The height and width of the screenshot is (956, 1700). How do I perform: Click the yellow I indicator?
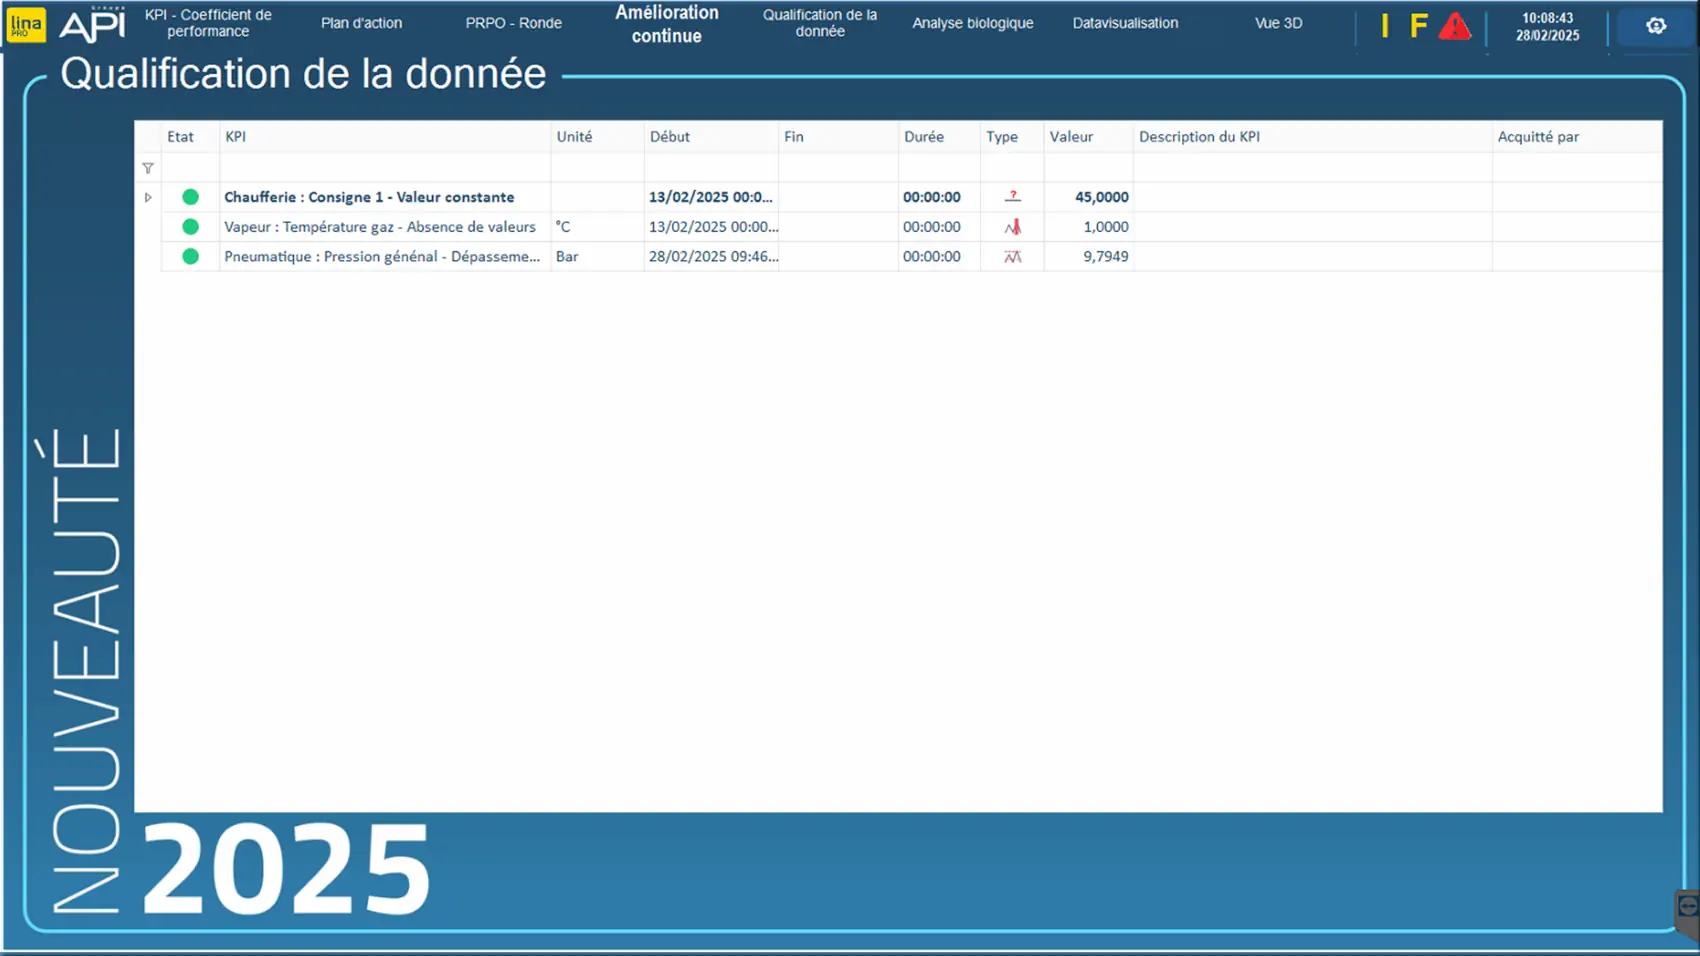pos(1385,26)
